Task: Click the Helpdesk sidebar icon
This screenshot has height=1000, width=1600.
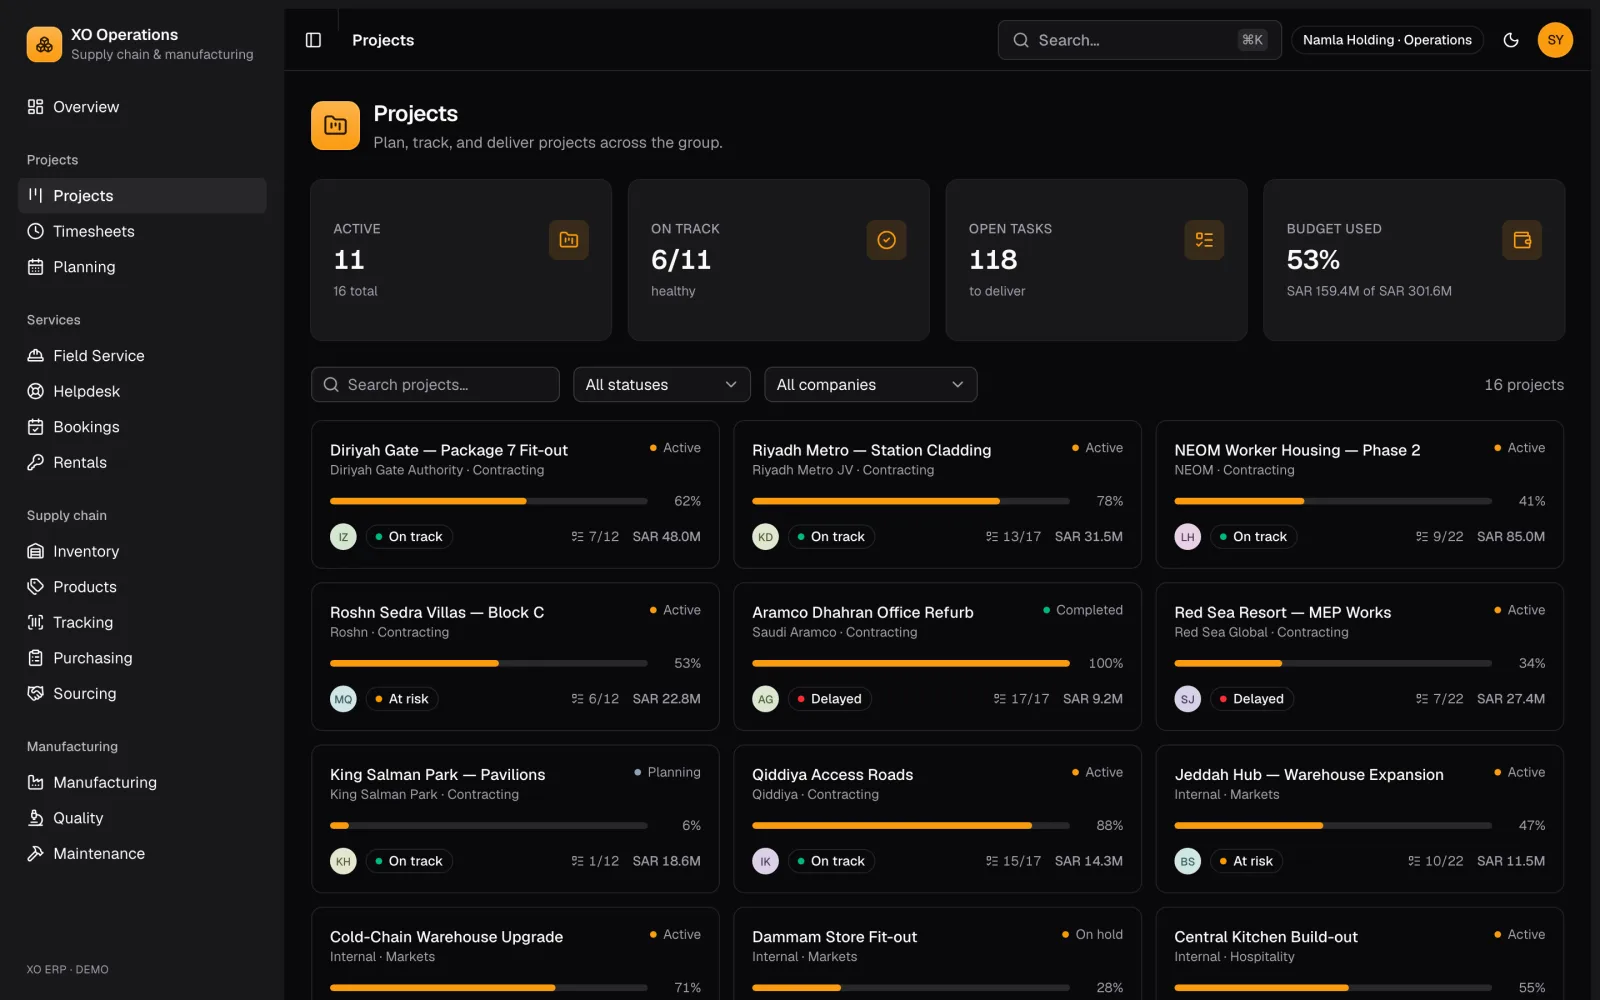Action: (36, 391)
